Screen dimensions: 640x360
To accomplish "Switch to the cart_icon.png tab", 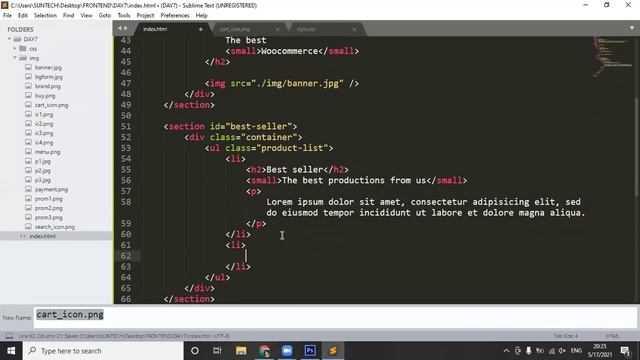I will 235,29.
